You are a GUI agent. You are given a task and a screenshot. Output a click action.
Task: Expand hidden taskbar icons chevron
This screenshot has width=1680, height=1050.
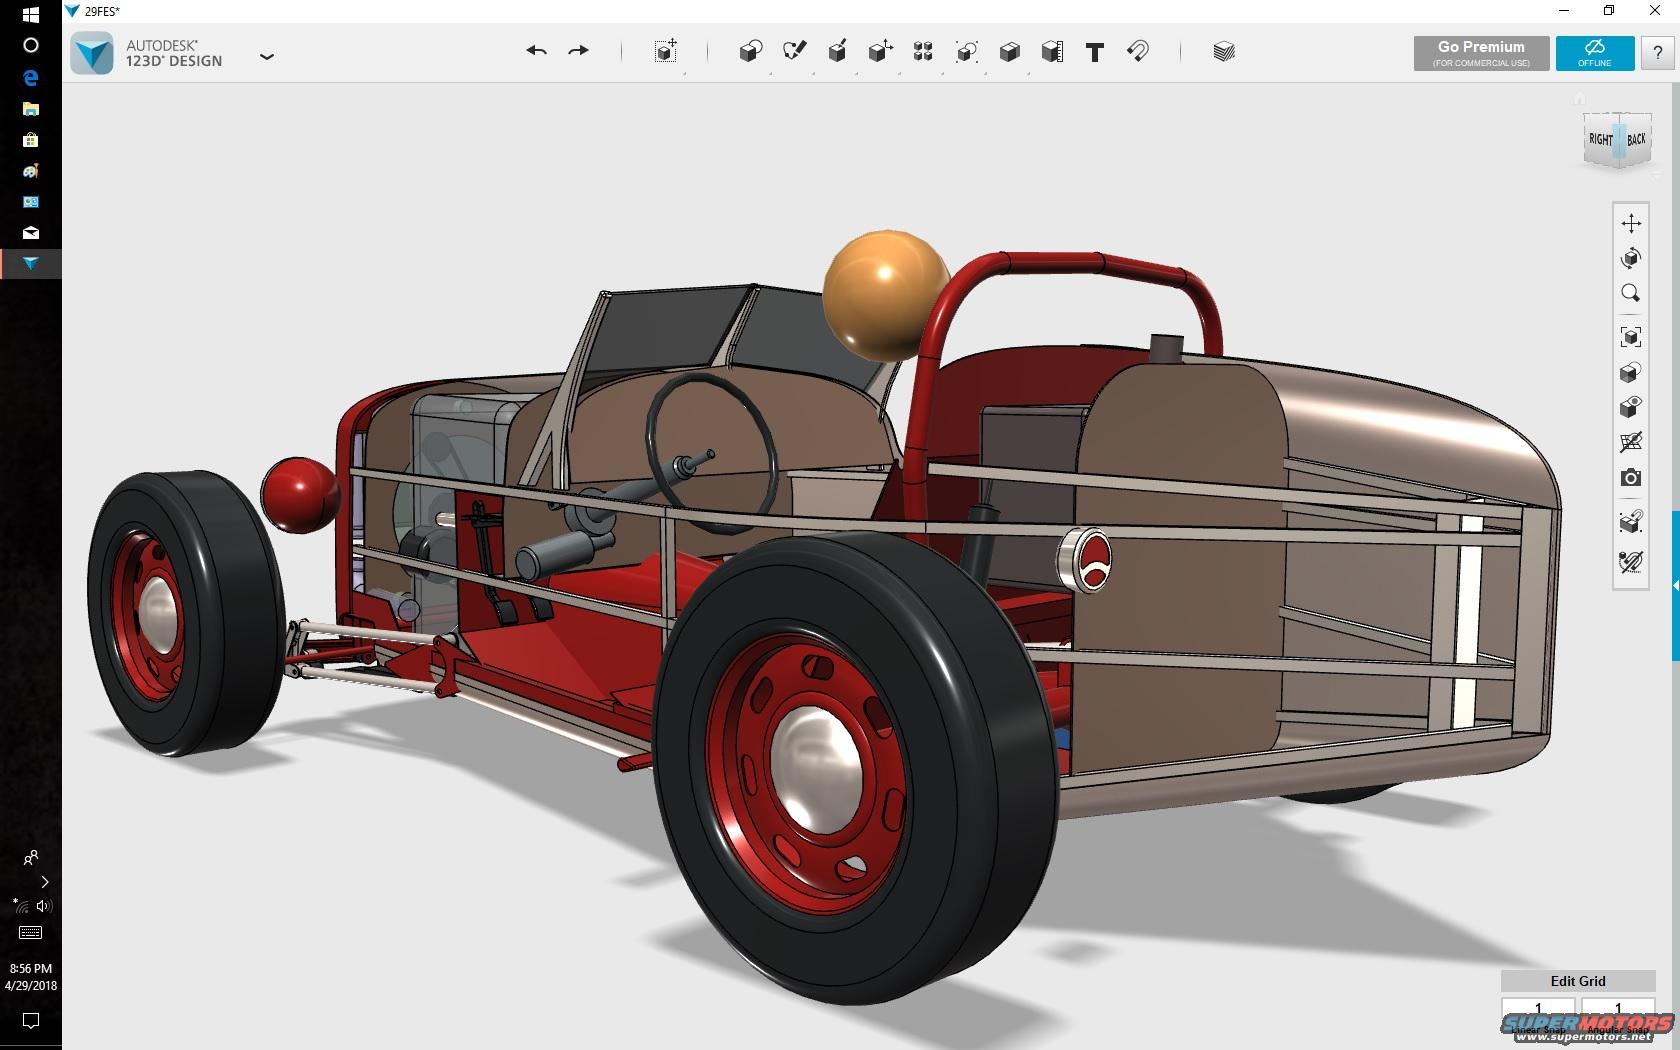tap(44, 882)
